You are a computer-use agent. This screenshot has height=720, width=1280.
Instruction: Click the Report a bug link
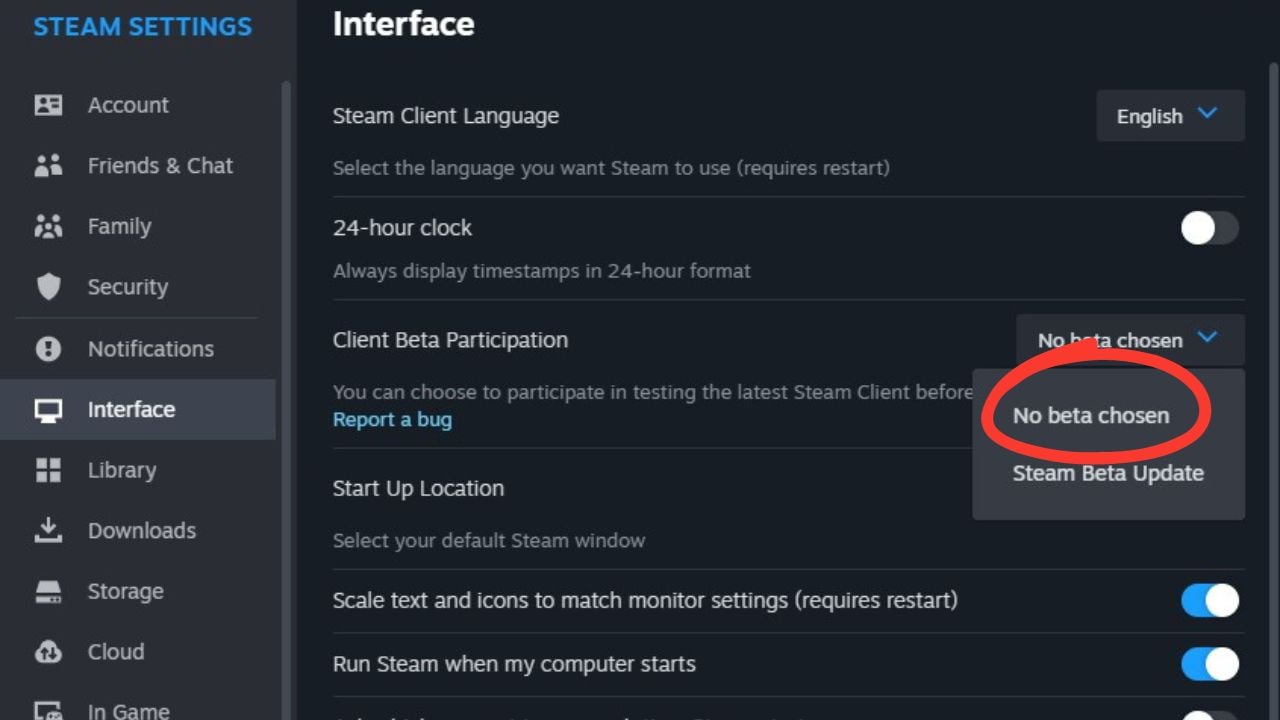pos(392,419)
